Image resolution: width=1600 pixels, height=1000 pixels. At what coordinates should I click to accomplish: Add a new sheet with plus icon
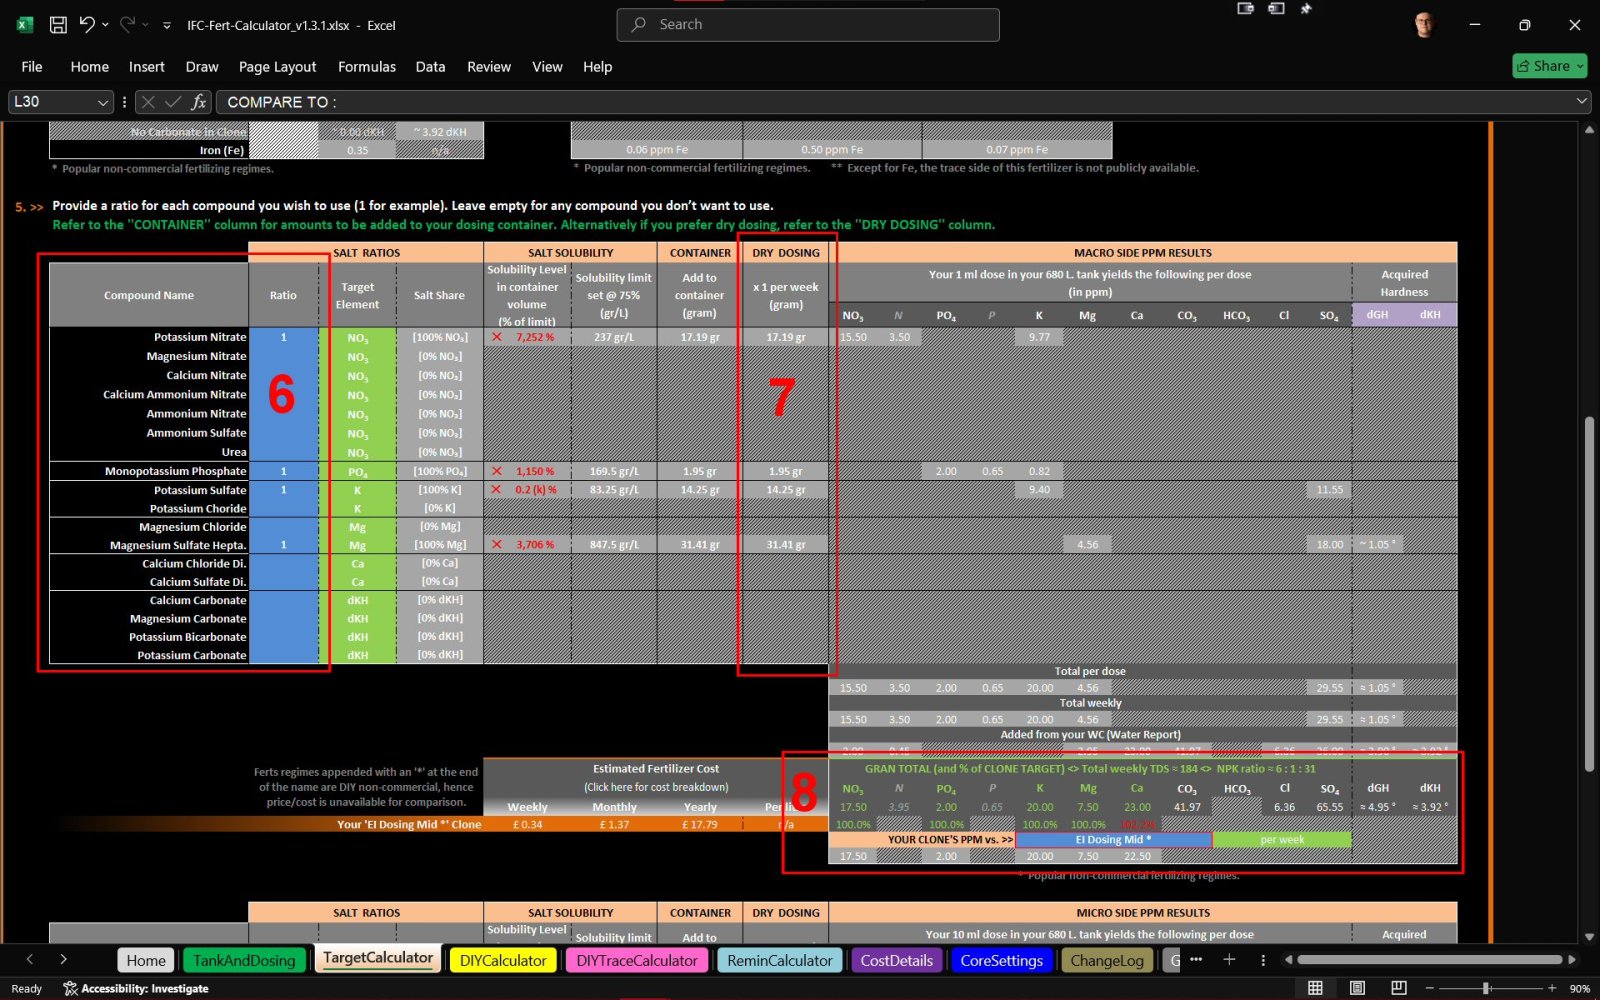(1229, 960)
